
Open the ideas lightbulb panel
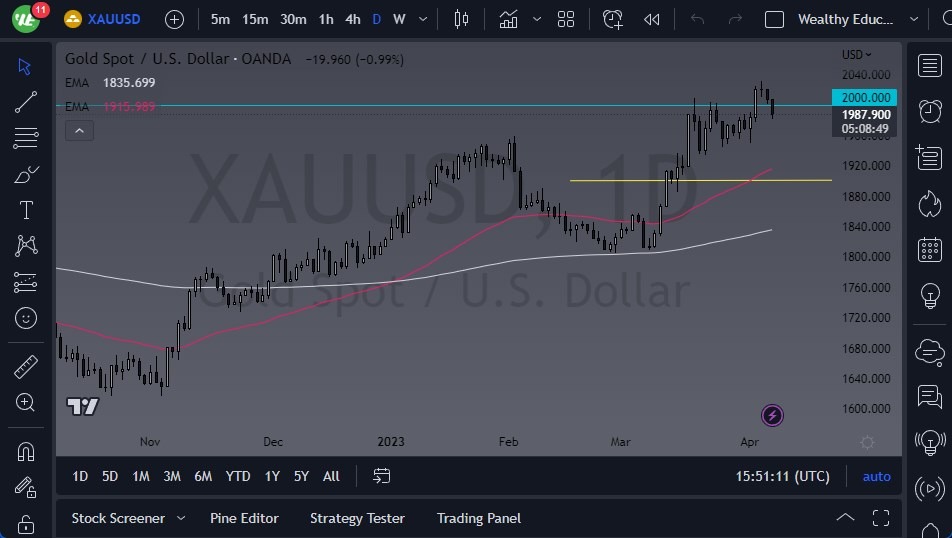click(x=930, y=296)
